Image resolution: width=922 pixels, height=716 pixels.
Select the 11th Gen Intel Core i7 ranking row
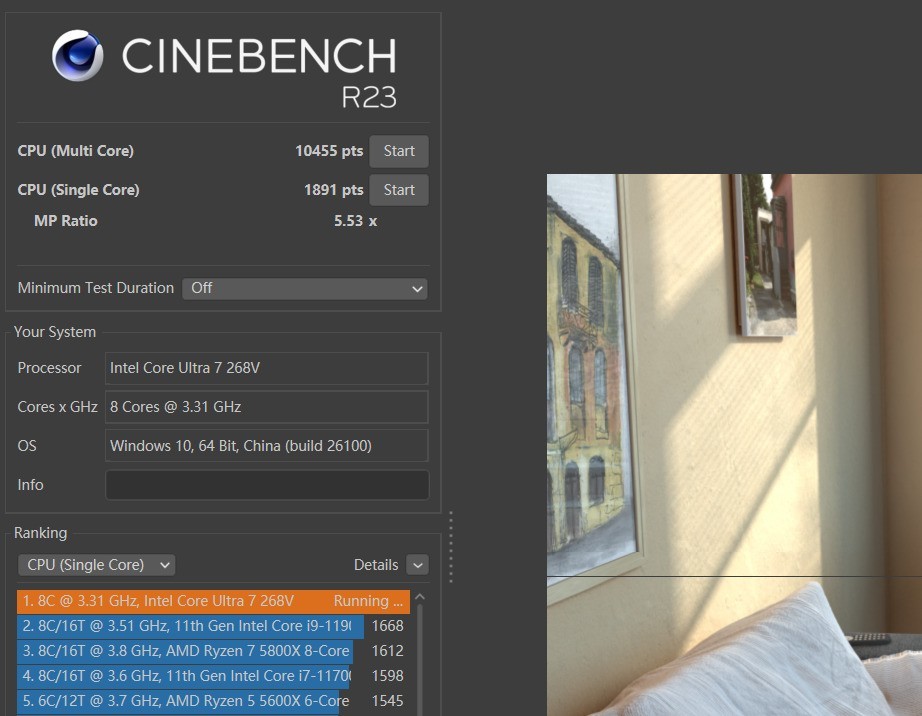[213, 676]
